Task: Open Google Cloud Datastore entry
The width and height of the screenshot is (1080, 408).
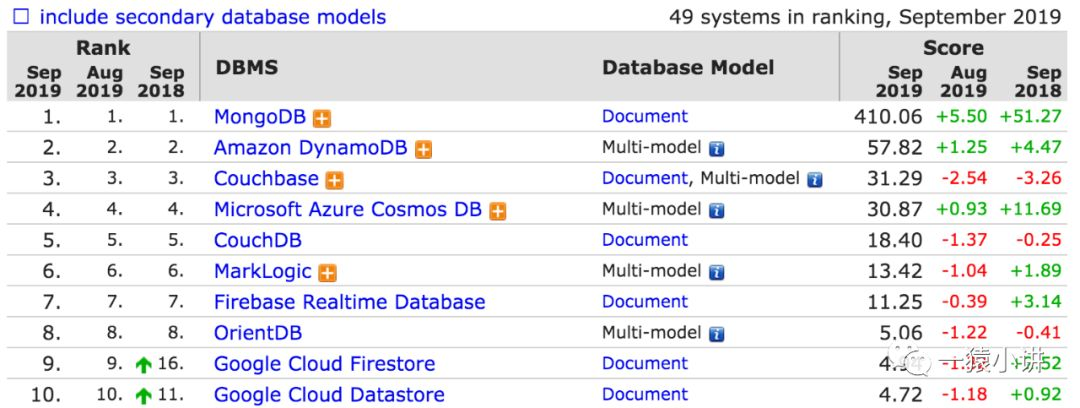Action: 329,395
